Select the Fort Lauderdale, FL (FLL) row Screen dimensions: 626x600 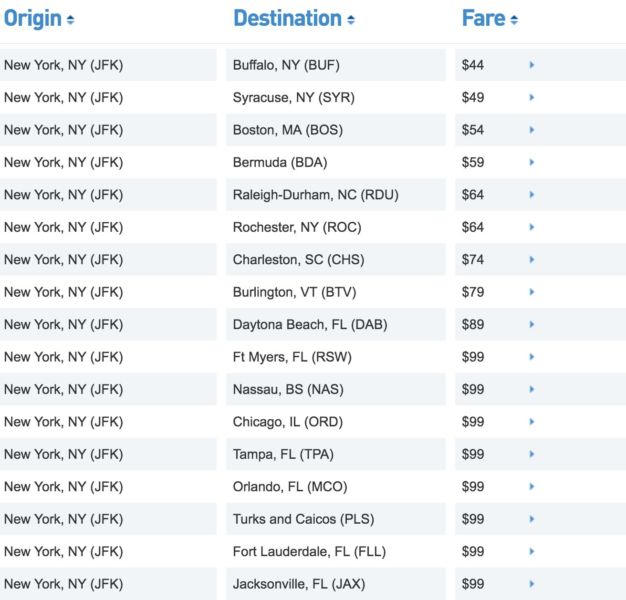click(x=309, y=551)
